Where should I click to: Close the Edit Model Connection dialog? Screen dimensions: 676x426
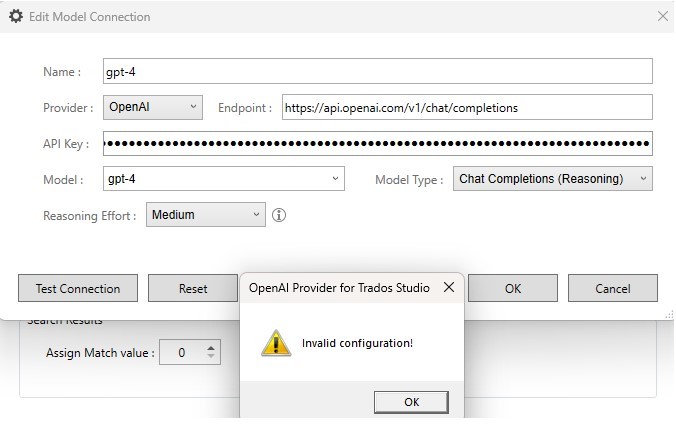(662, 16)
